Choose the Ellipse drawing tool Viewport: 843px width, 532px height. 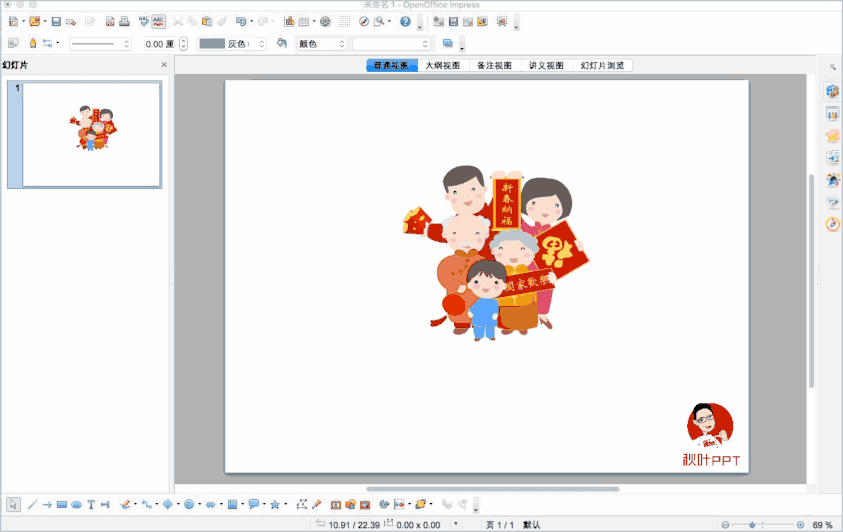tap(76, 505)
